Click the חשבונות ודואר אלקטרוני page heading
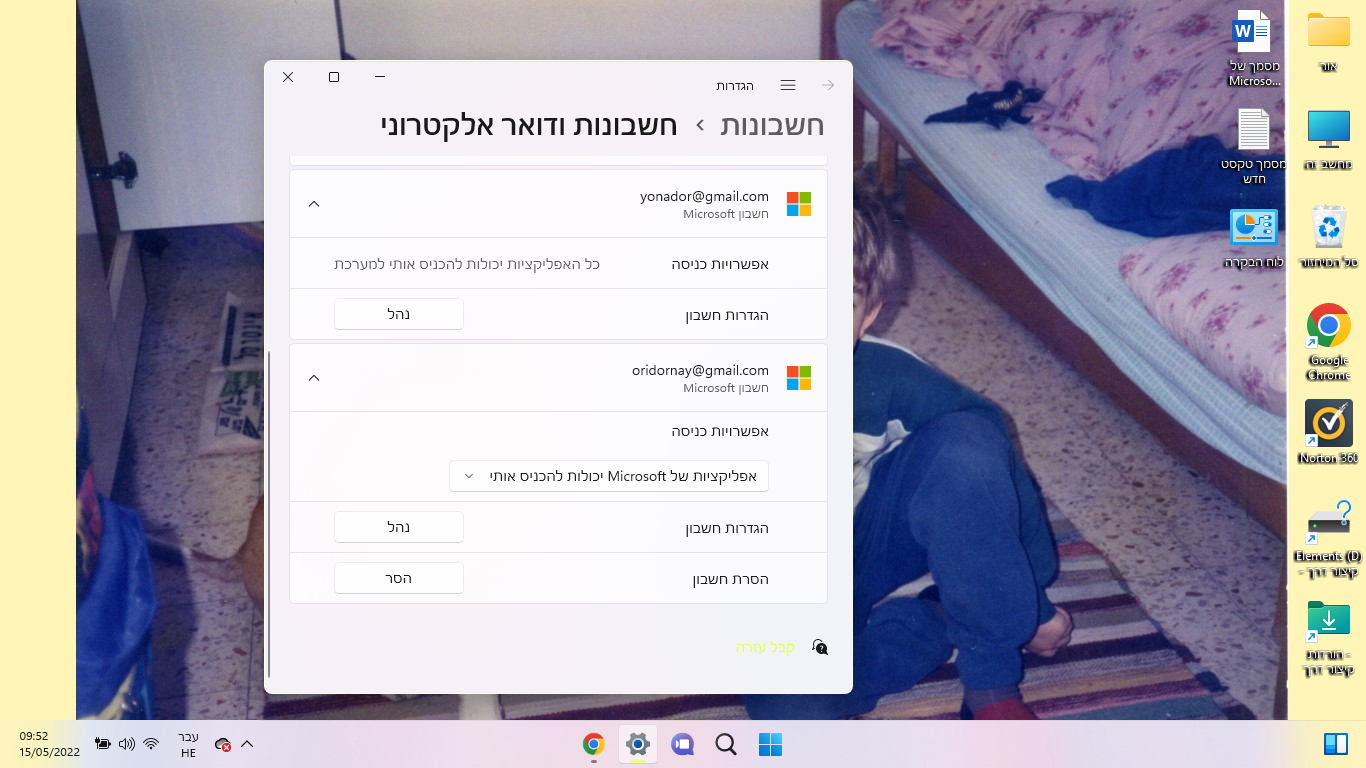 click(x=529, y=125)
